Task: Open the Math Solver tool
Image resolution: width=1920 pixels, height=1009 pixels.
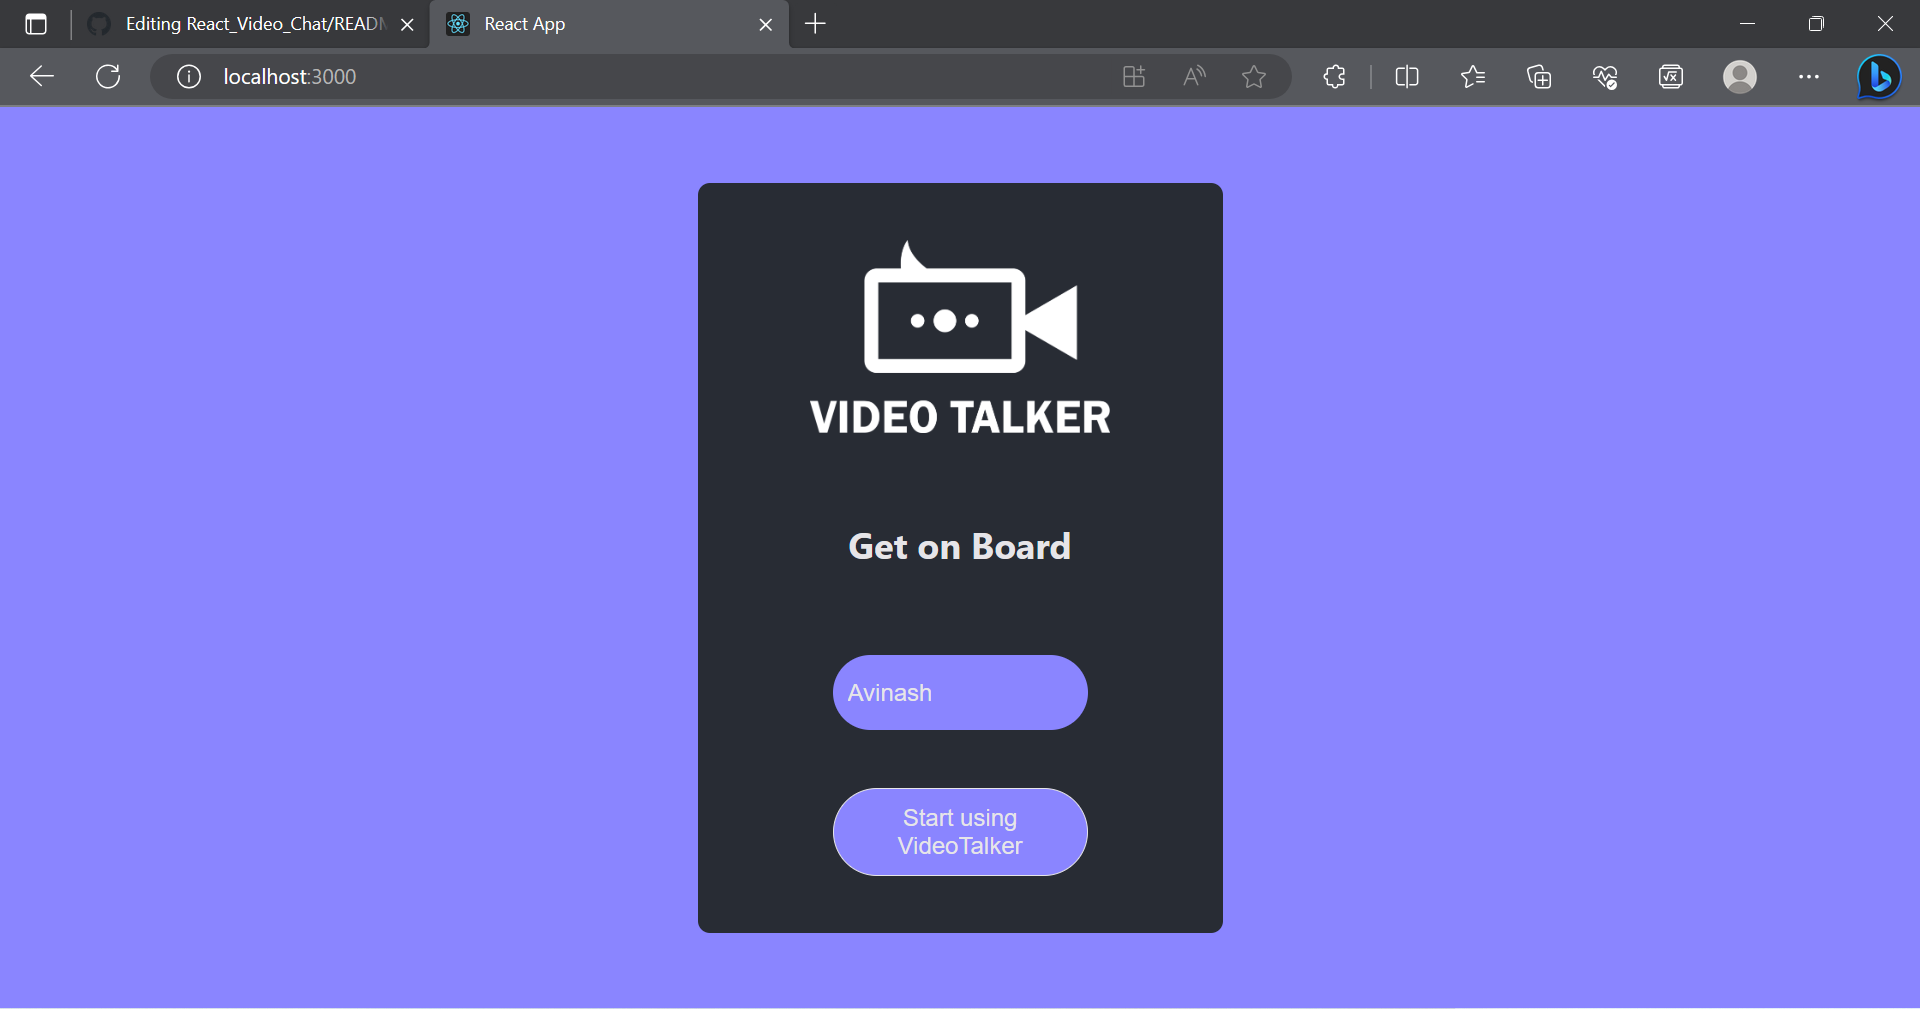Action: click(x=1671, y=77)
